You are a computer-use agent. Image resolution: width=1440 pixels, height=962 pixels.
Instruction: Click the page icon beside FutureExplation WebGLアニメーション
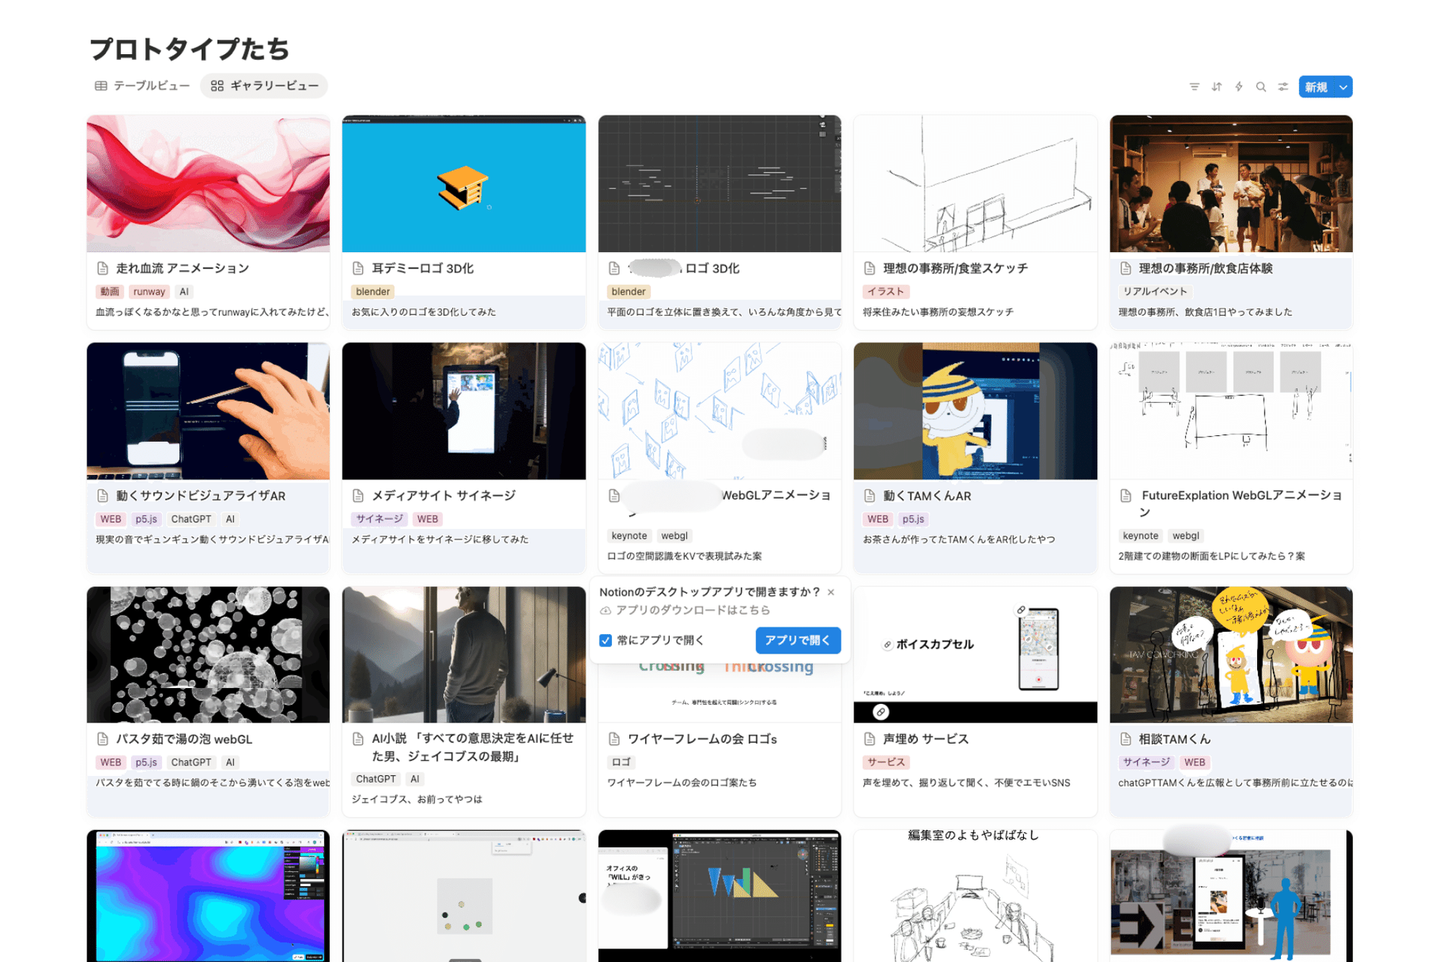(x=1126, y=496)
